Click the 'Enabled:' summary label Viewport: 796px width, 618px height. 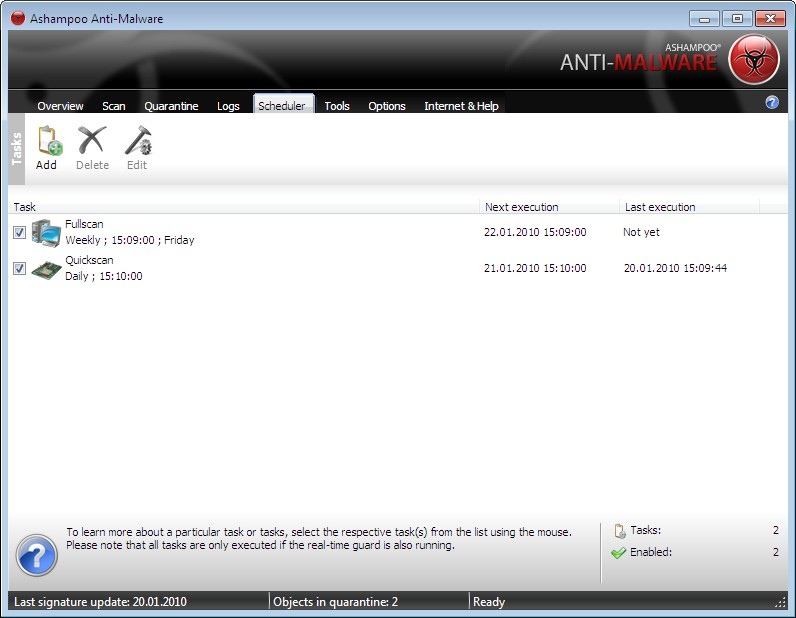651,552
